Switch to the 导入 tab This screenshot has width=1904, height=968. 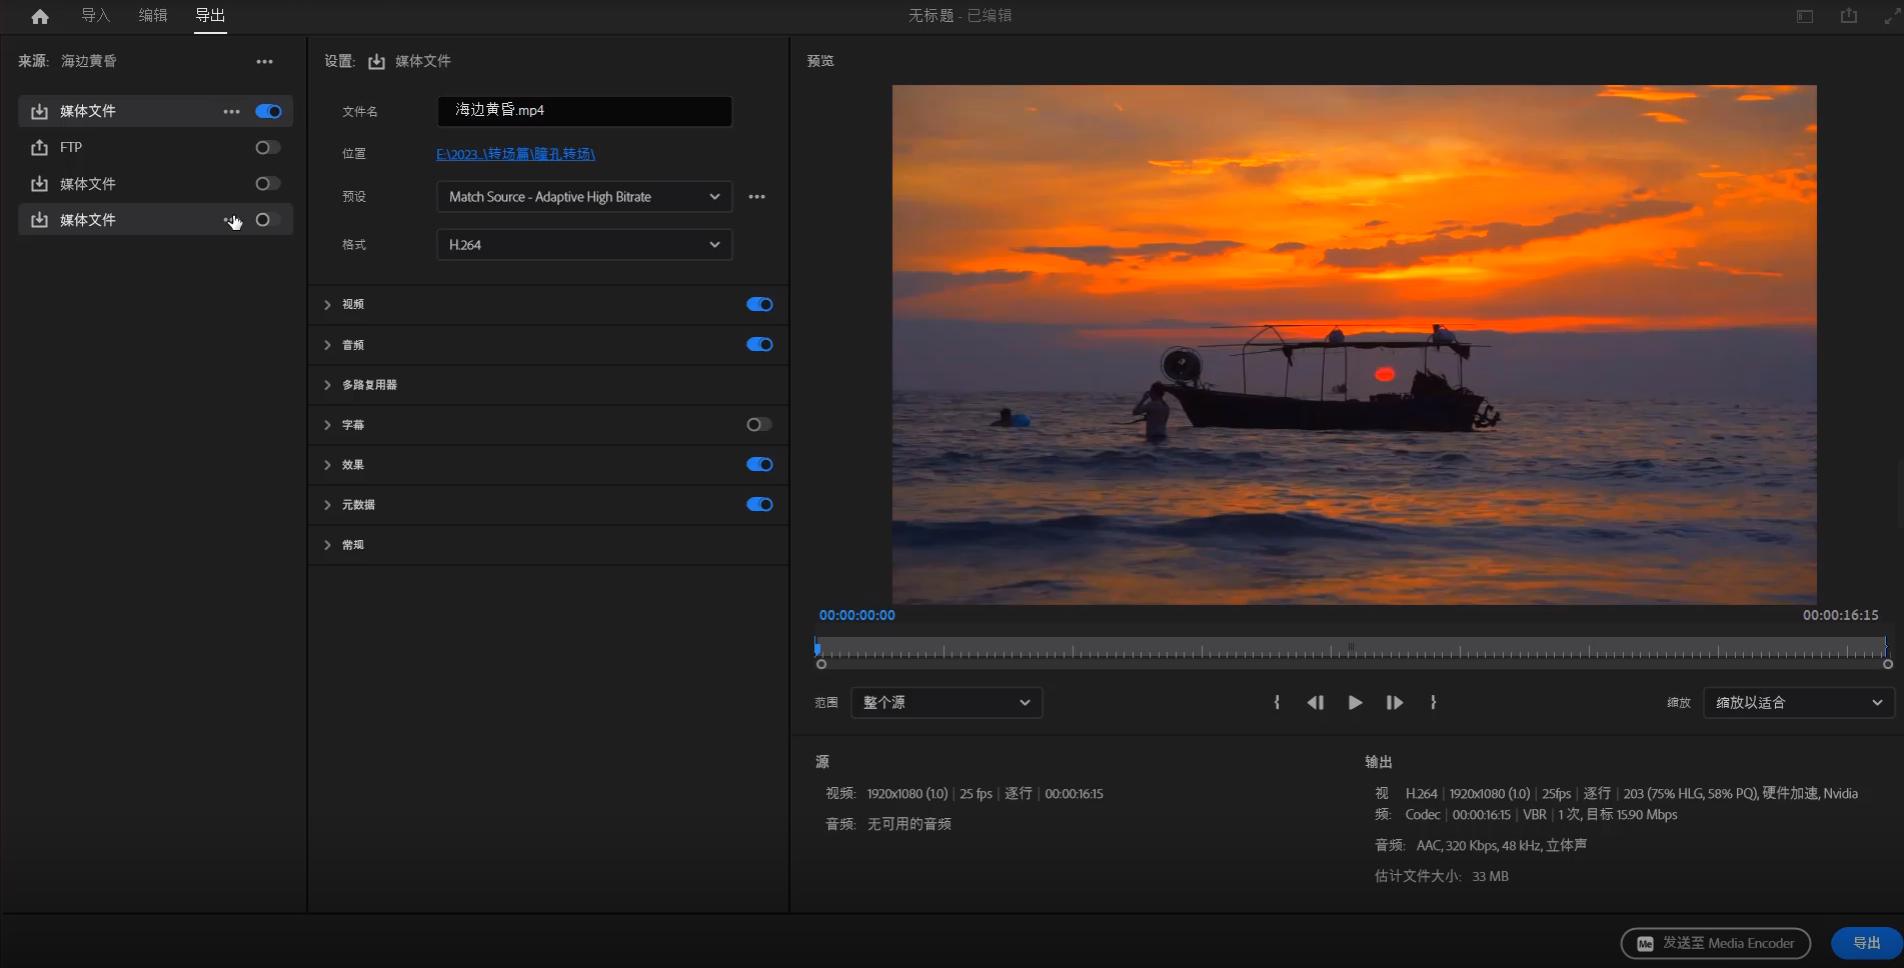(95, 16)
